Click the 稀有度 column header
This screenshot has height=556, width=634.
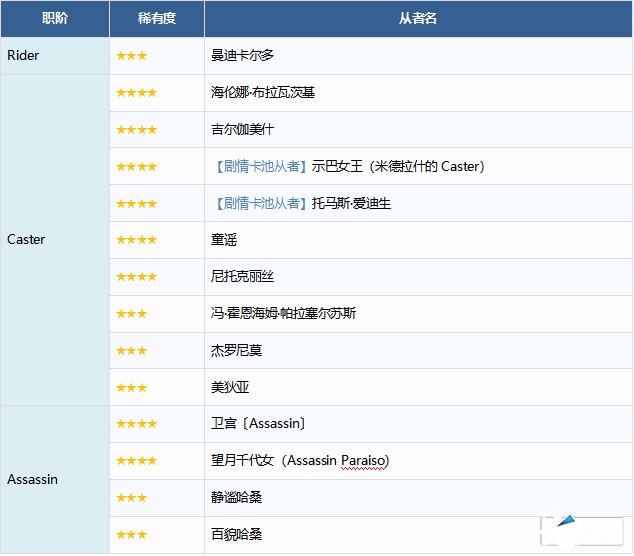click(x=156, y=19)
